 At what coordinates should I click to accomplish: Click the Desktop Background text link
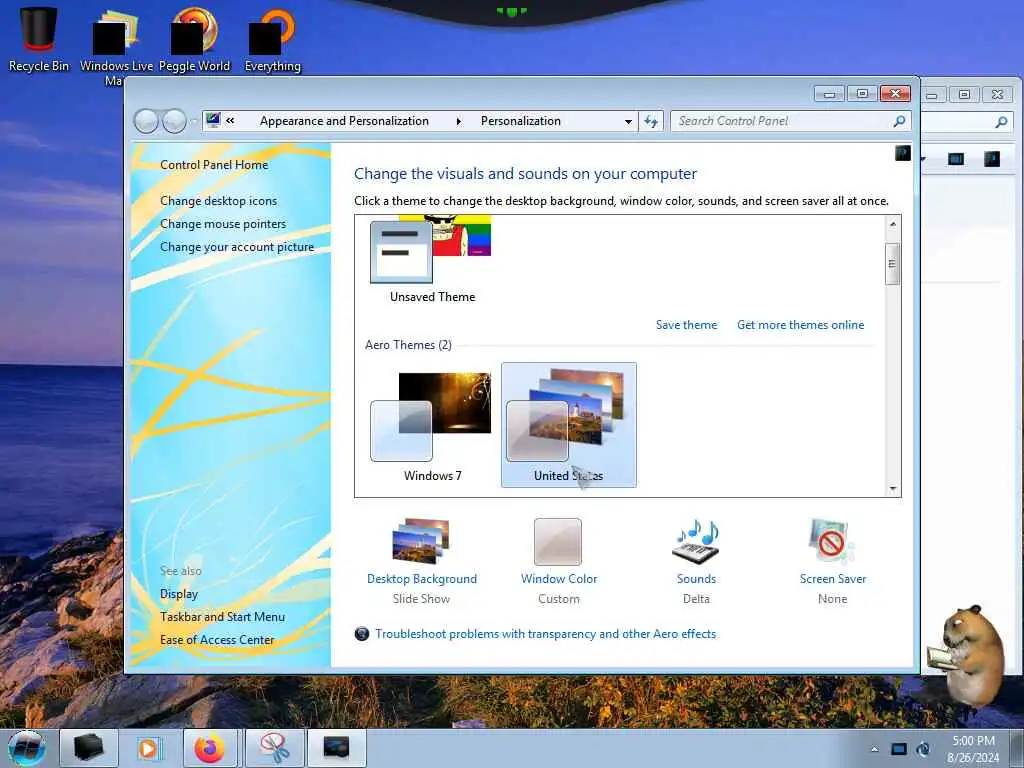(x=422, y=579)
